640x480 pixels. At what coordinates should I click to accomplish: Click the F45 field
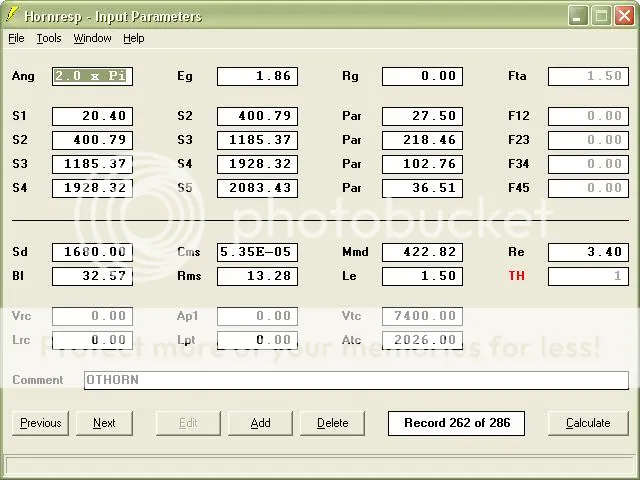[588, 189]
